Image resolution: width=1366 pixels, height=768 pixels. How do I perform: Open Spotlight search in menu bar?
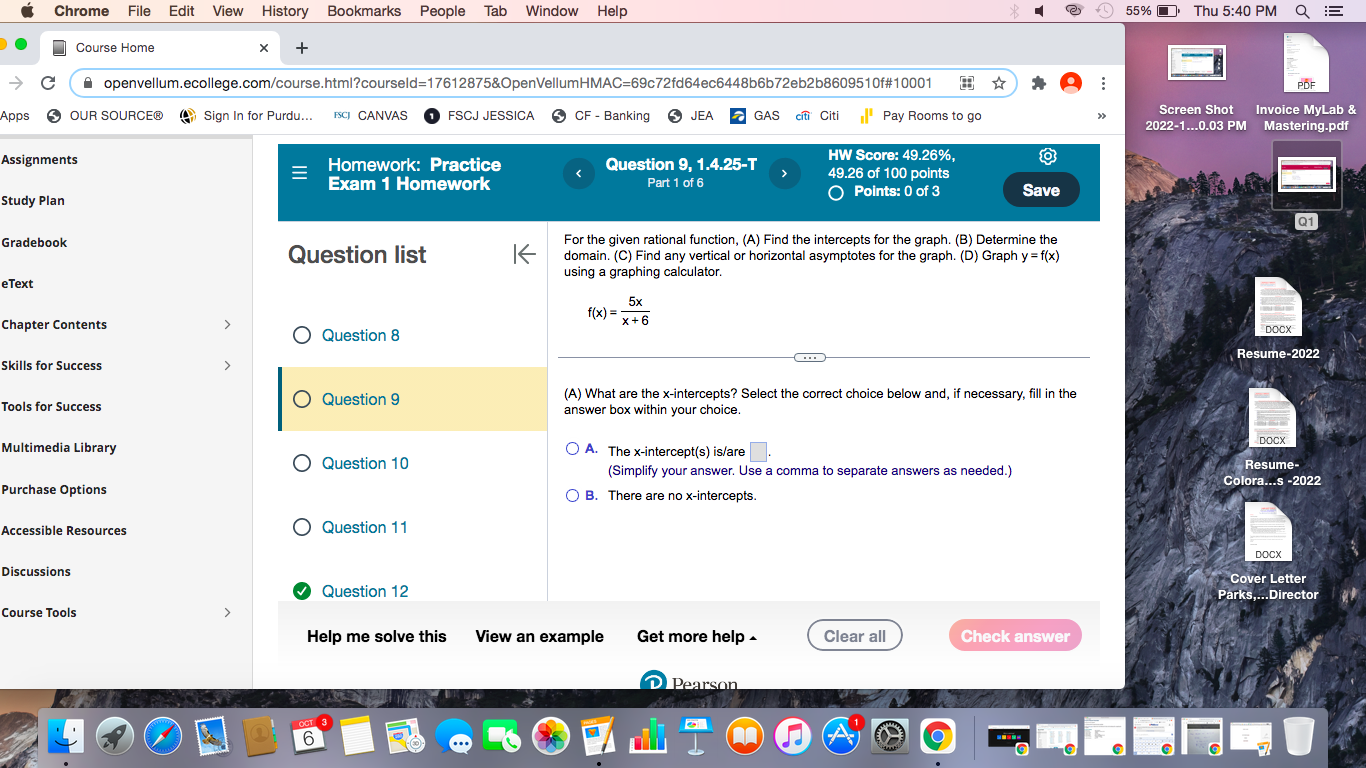click(x=1302, y=11)
